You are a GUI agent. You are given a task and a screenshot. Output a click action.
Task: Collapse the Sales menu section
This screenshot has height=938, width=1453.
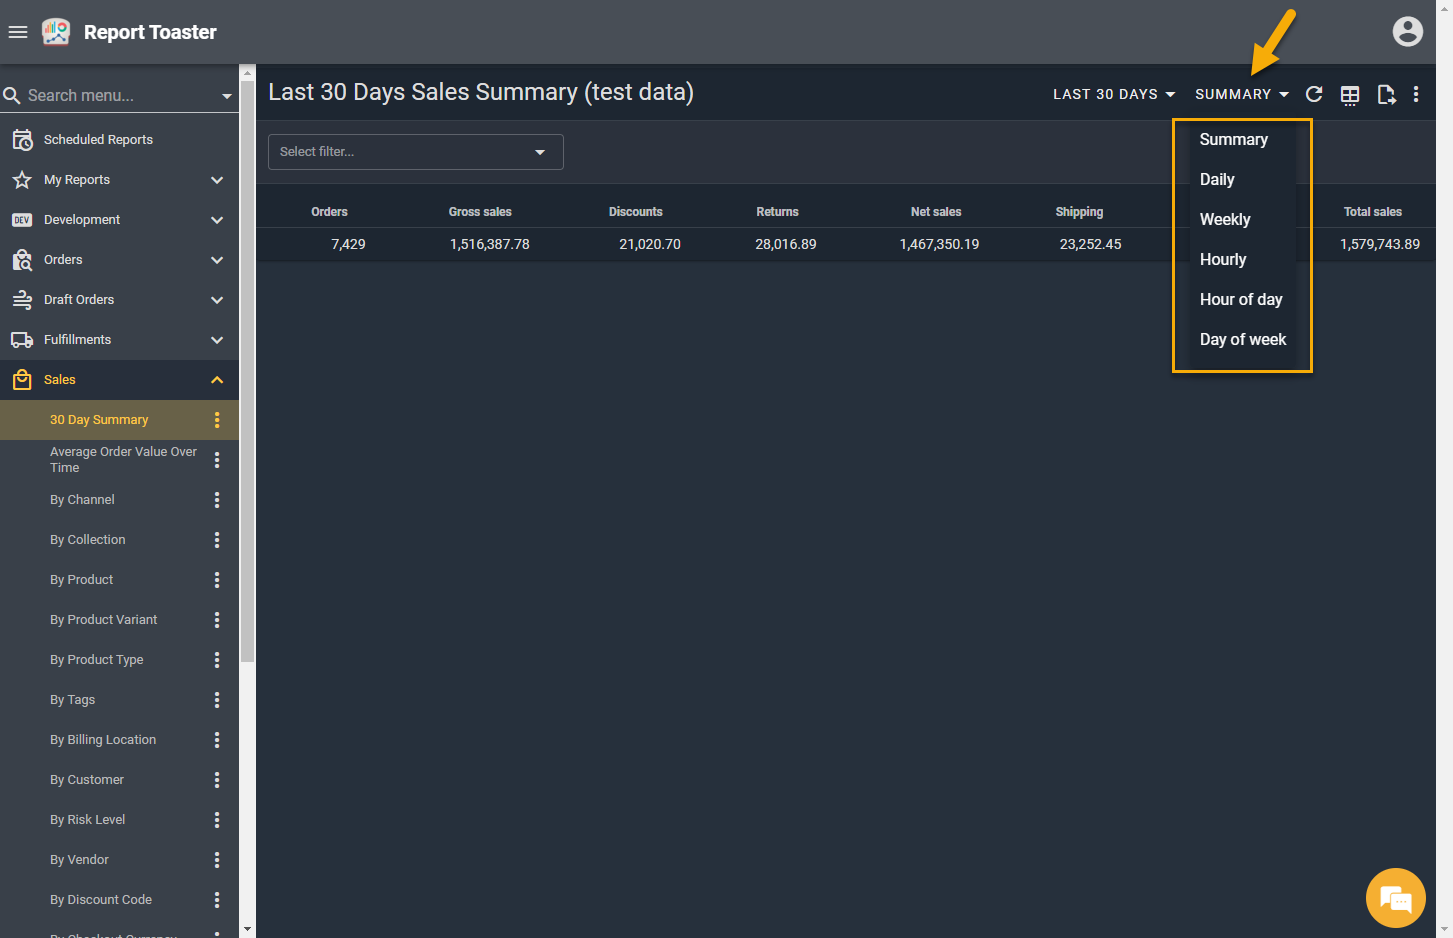217,380
